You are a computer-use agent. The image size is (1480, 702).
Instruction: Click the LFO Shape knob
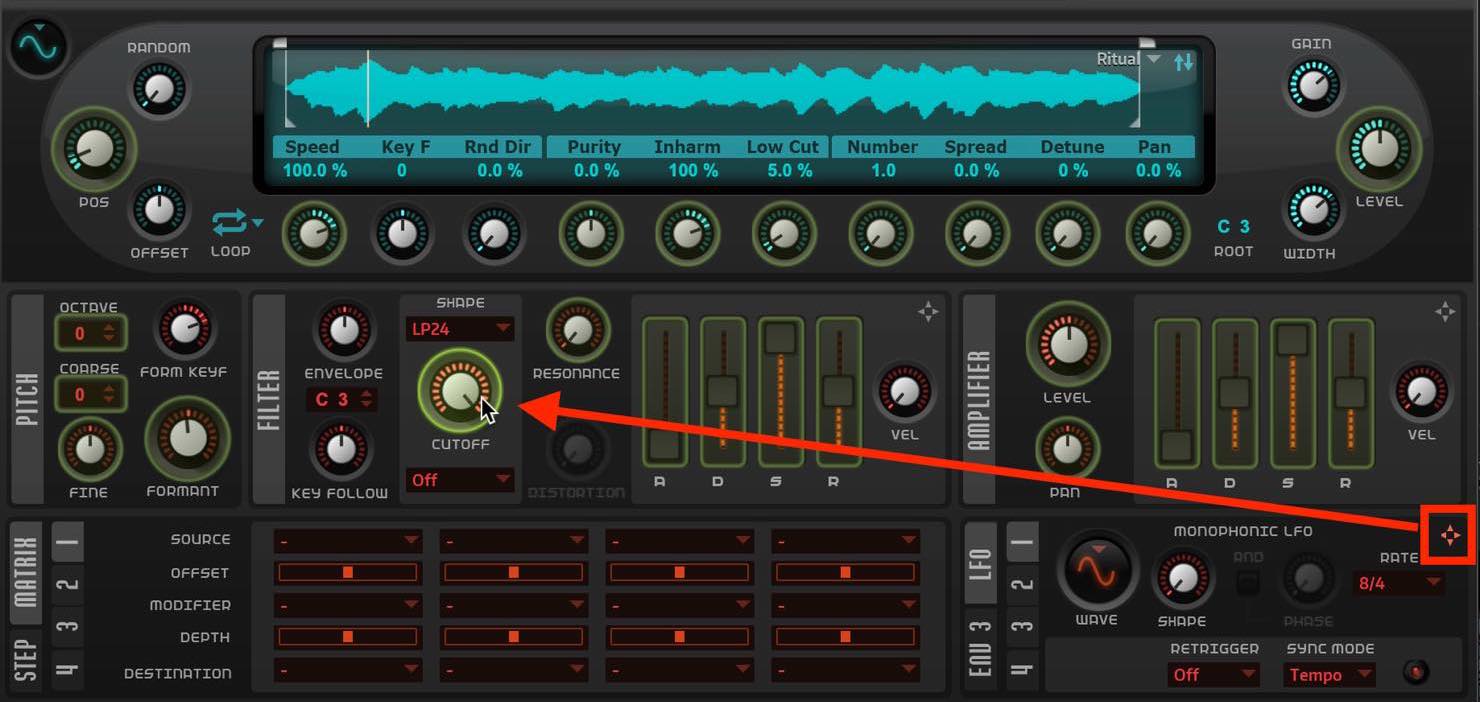coord(1181,577)
